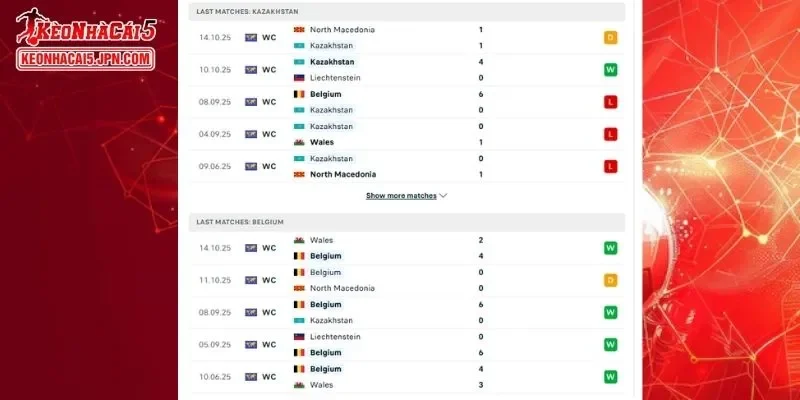
Task: Click the KeoNhaCai5 logo
Action: [x=84, y=41]
